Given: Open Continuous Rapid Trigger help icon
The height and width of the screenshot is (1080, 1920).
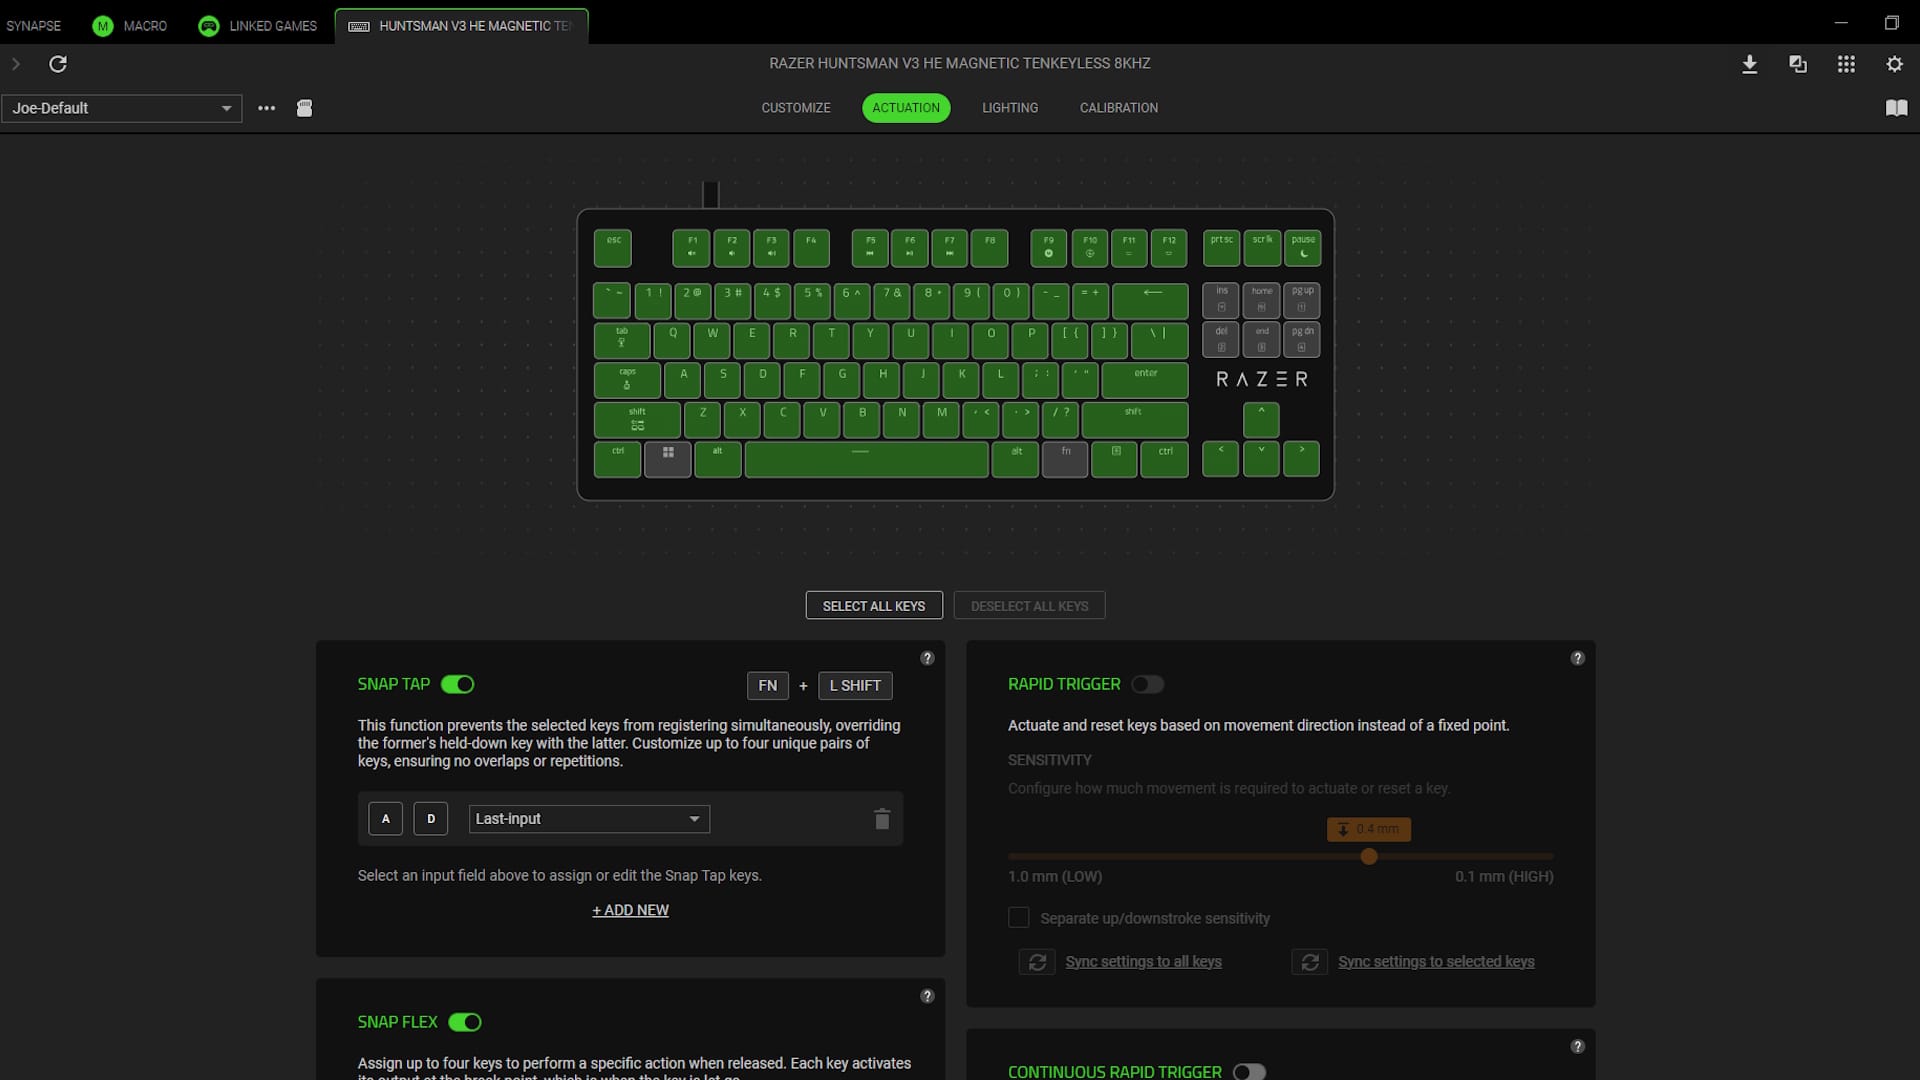Looking at the screenshot, I should [x=1577, y=1046].
